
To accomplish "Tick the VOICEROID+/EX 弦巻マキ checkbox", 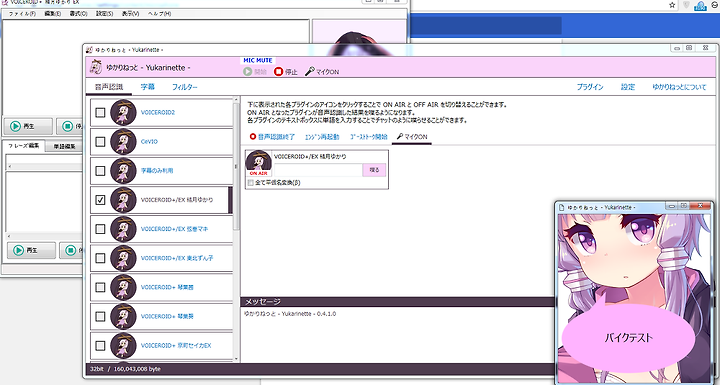I will [100, 229].
